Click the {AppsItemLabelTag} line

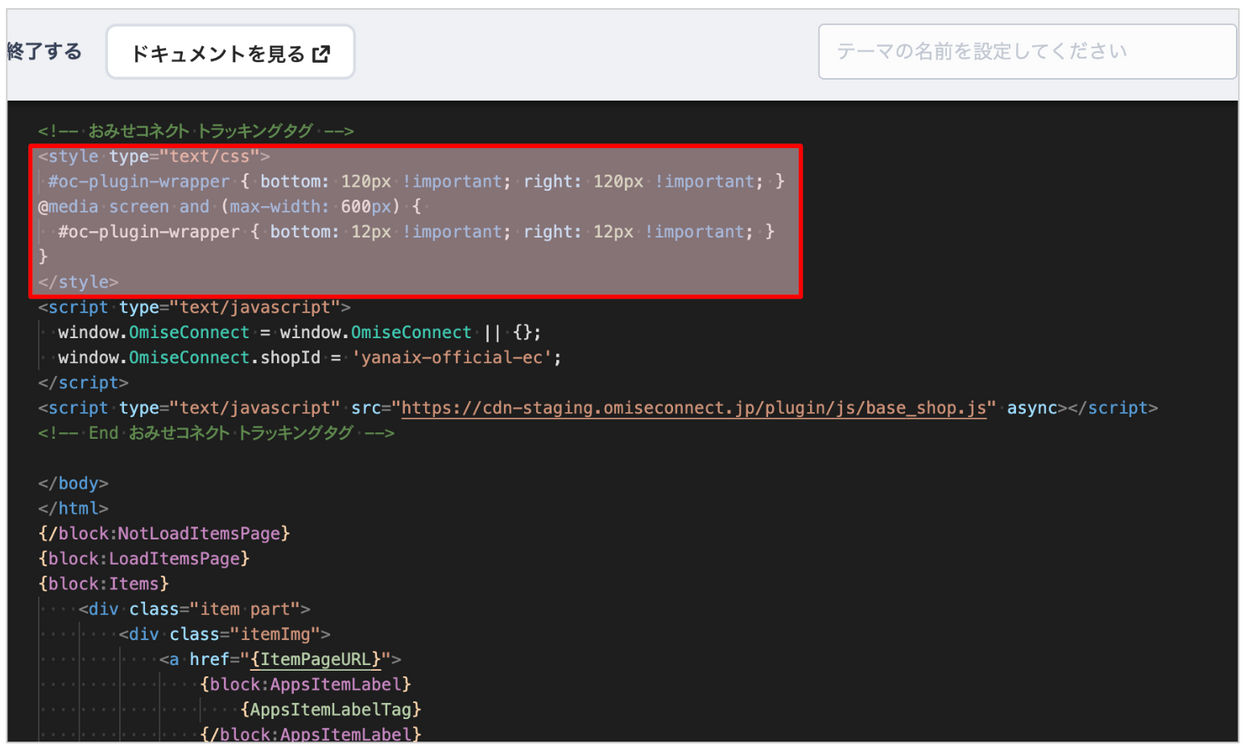pyautogui.click(x=331, y=709)
